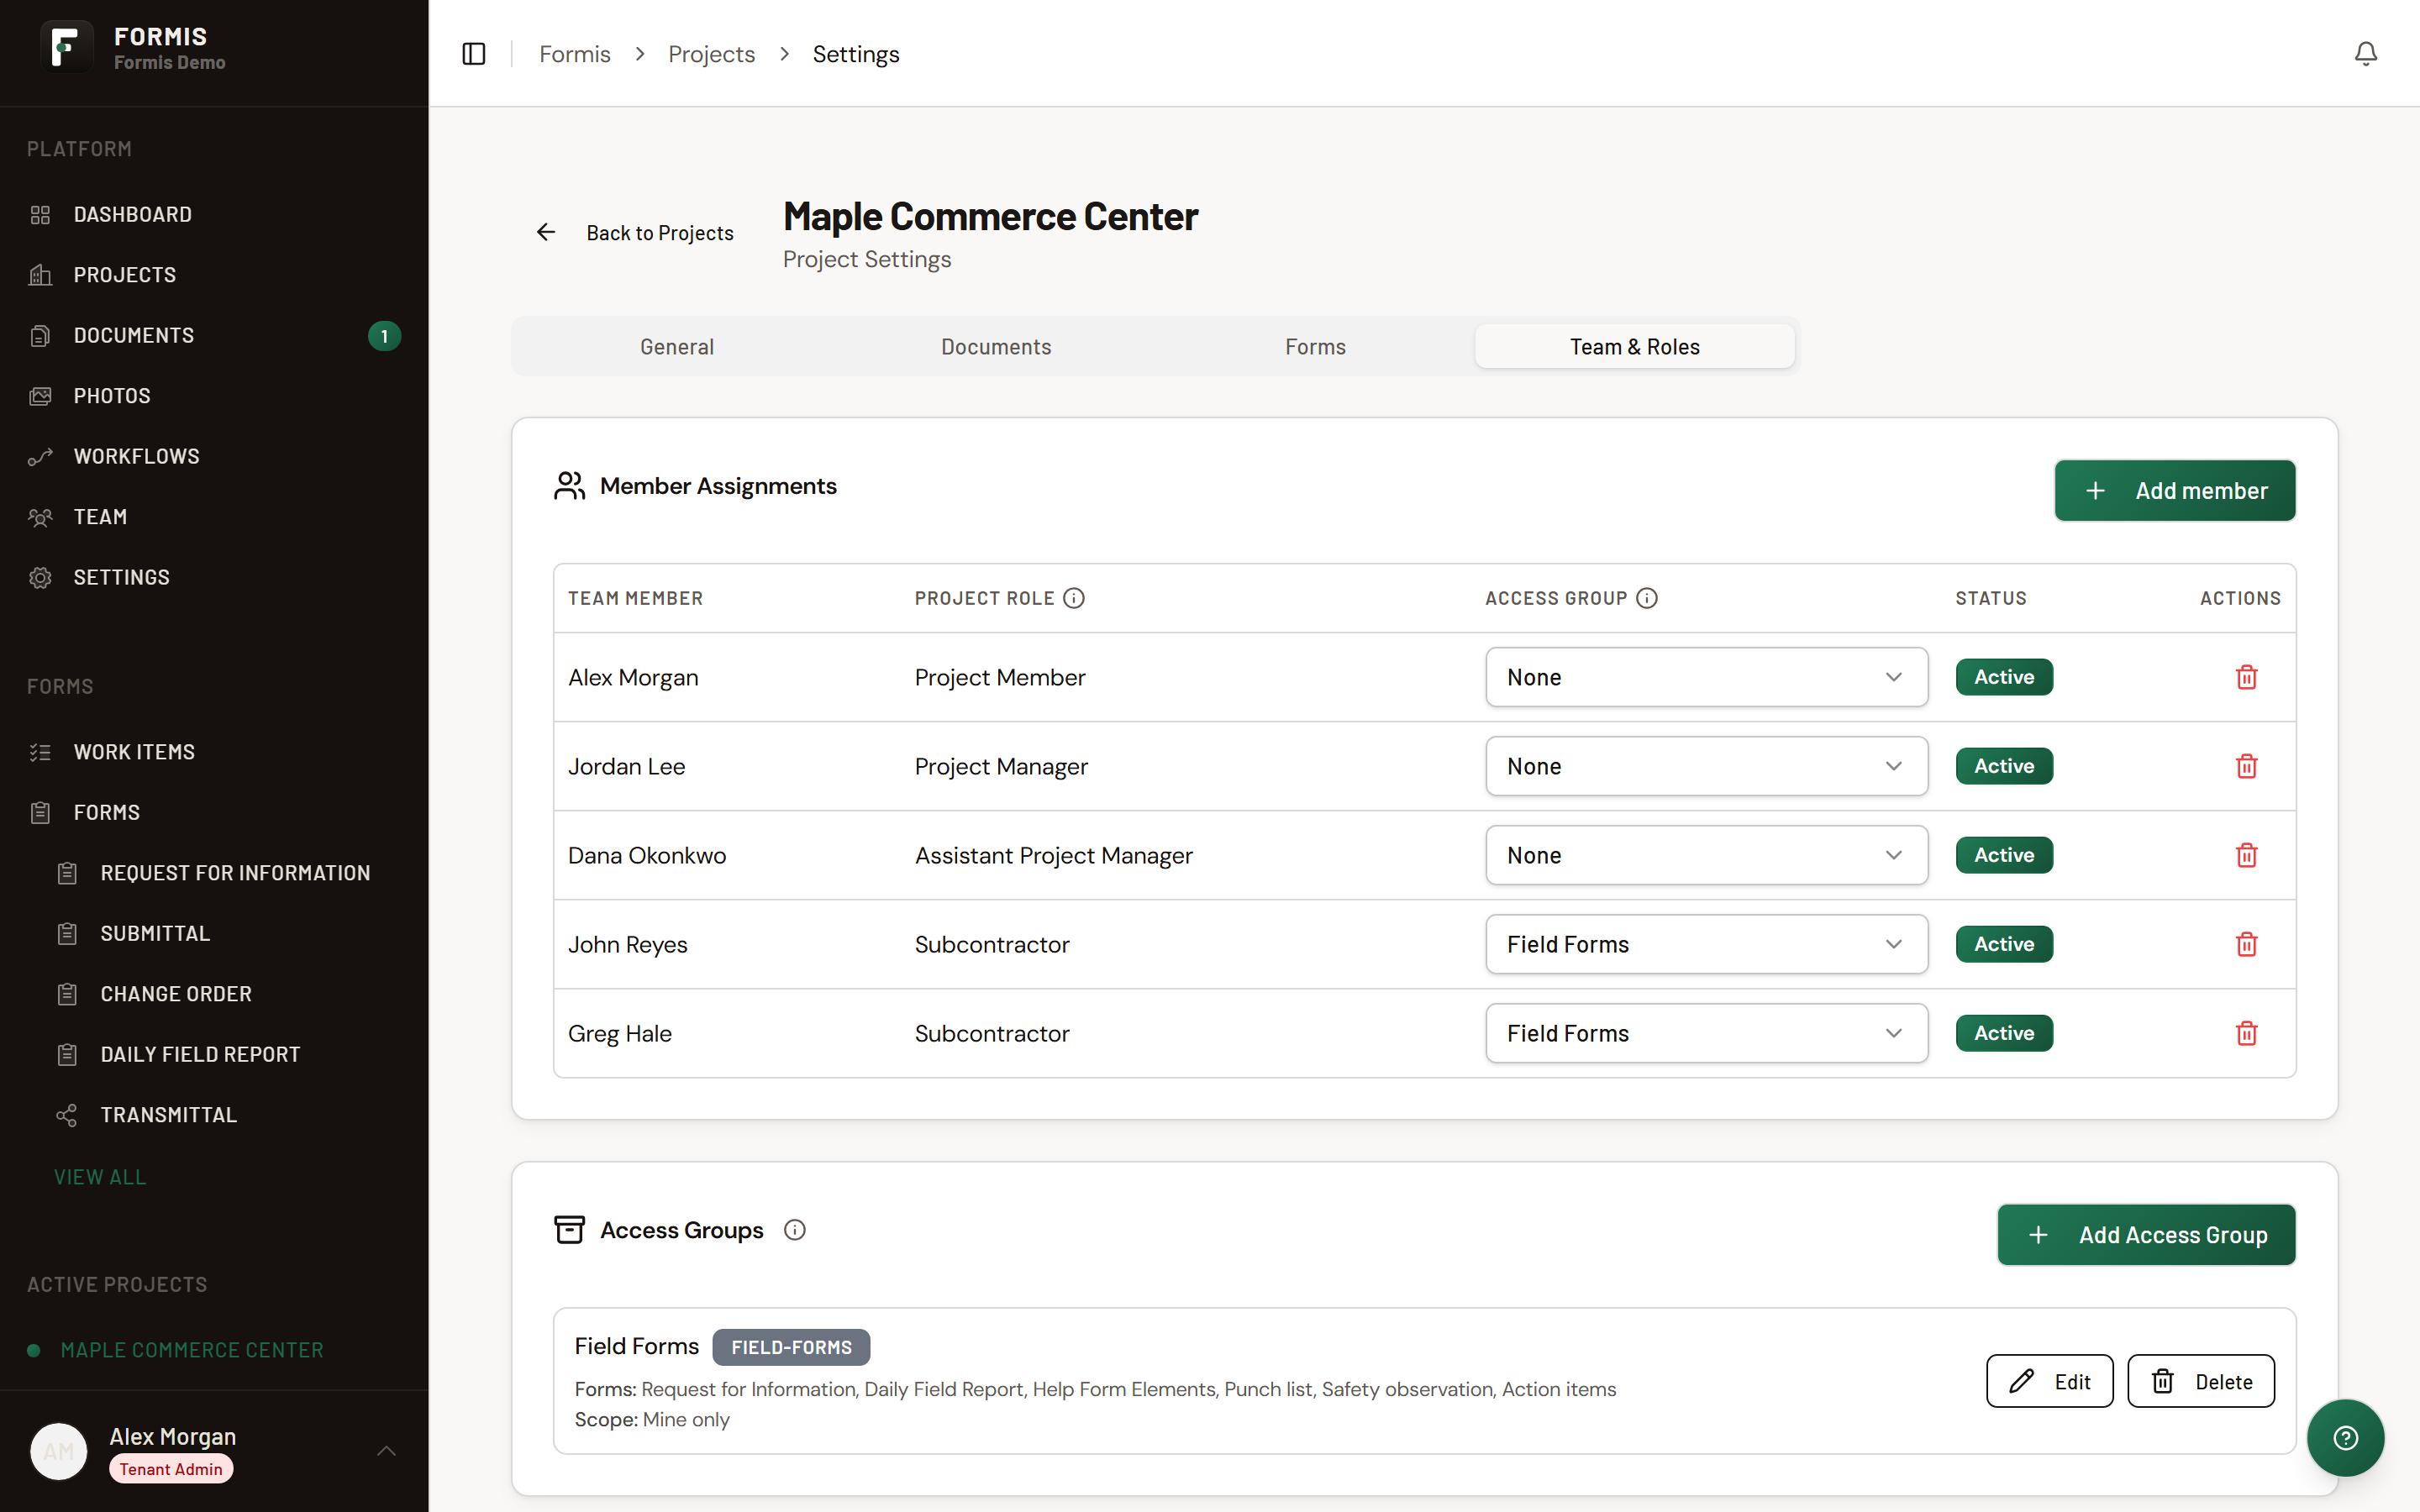Toggle the sidebar panel icon
Screen dimensions: 2420x1512
(474, 54)
